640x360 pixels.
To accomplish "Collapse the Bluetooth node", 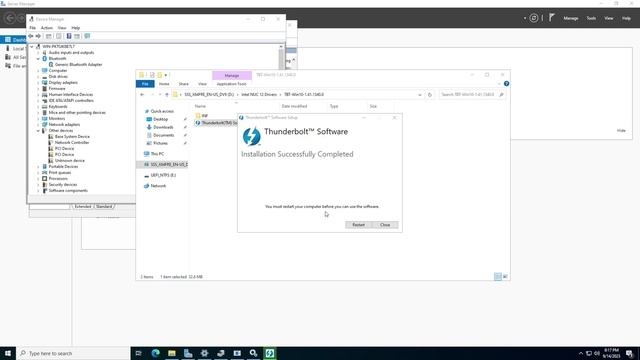I will (x=38, y=58).
